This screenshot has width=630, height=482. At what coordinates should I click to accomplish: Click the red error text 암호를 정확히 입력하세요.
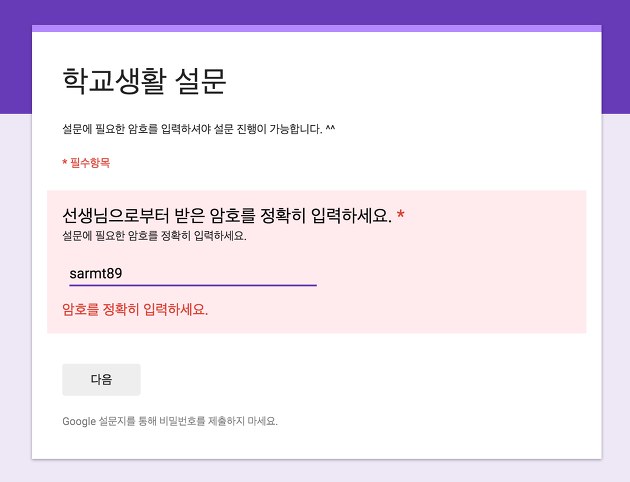click(135, 309)
